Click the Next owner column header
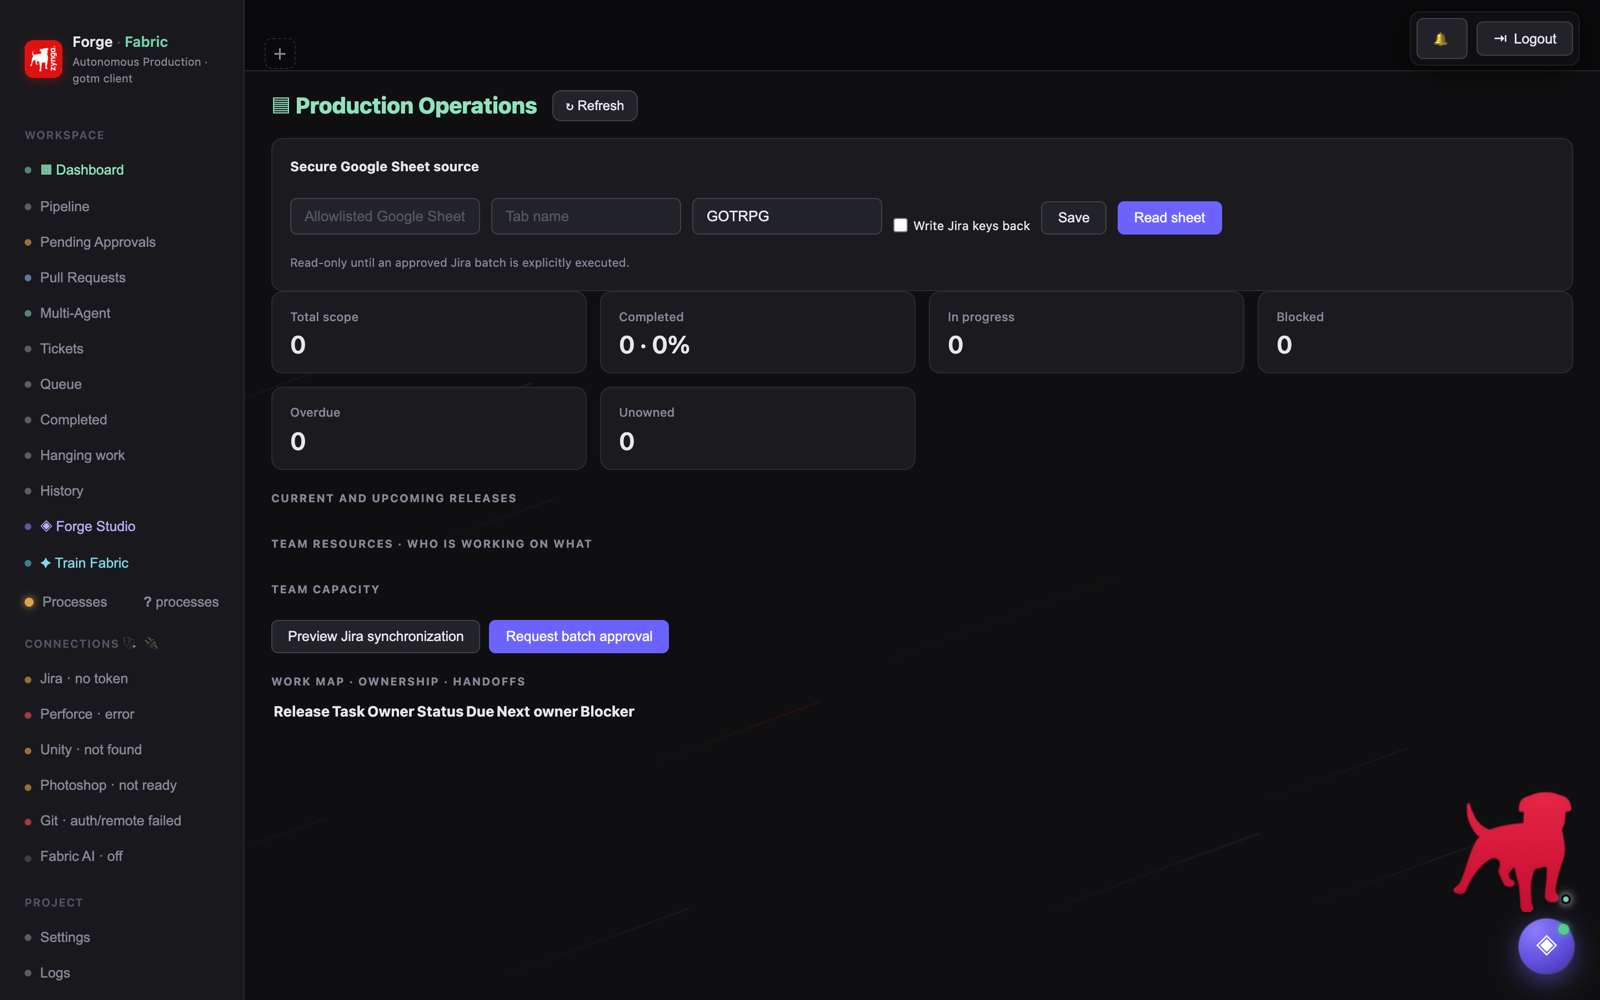The image size is (1600, 1000). (x=537, y=712)
